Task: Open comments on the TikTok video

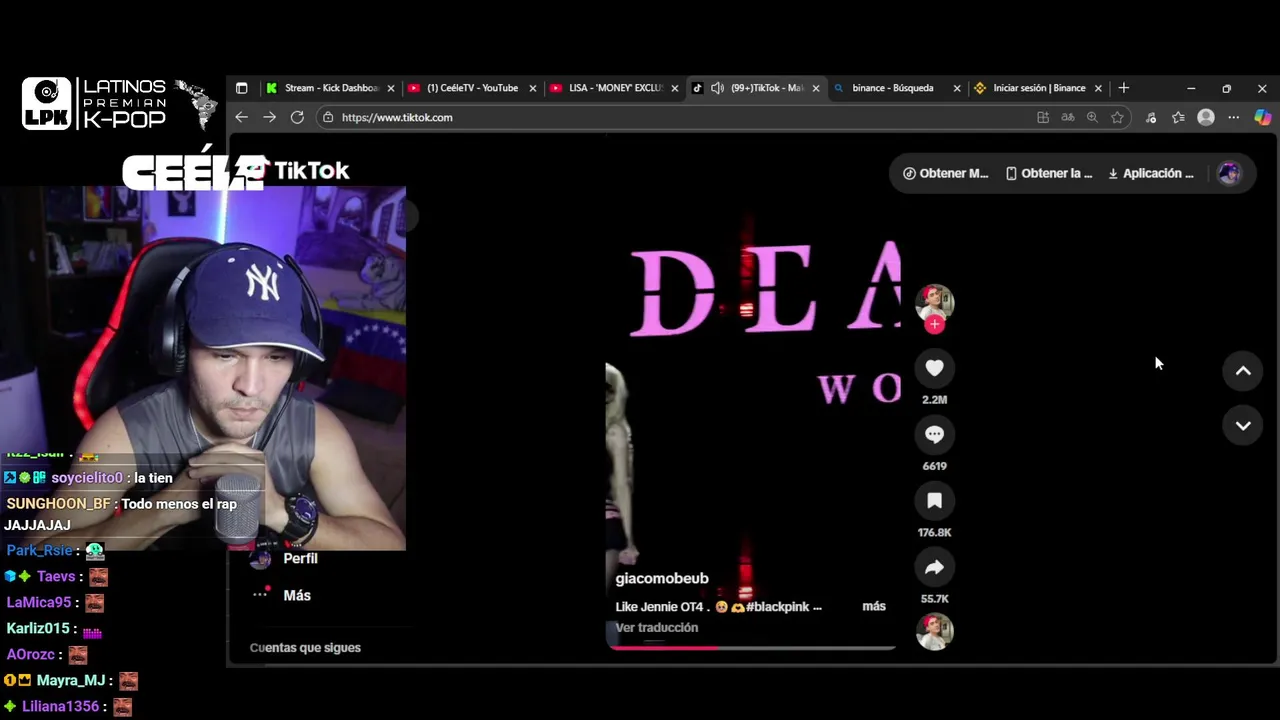Action: 934,434
